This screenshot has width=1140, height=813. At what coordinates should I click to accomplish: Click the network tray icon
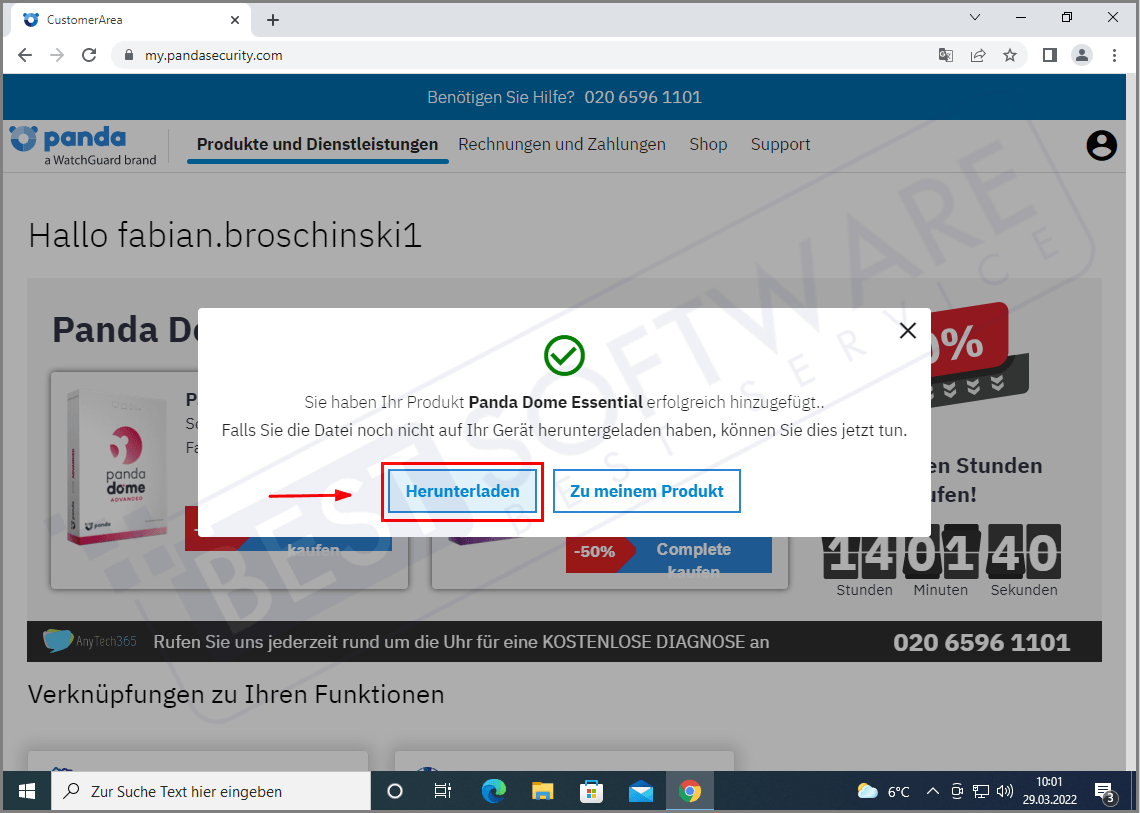981,791
